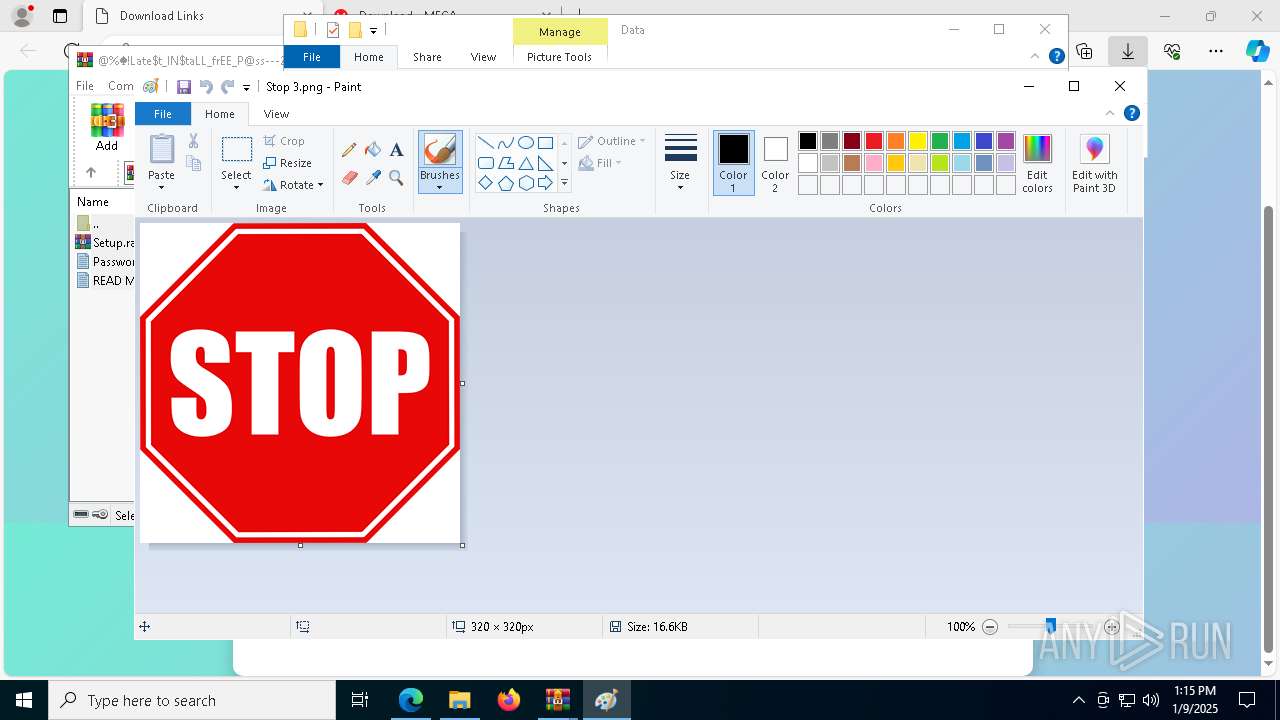Choose the Diamond shape

coord(485,183)
